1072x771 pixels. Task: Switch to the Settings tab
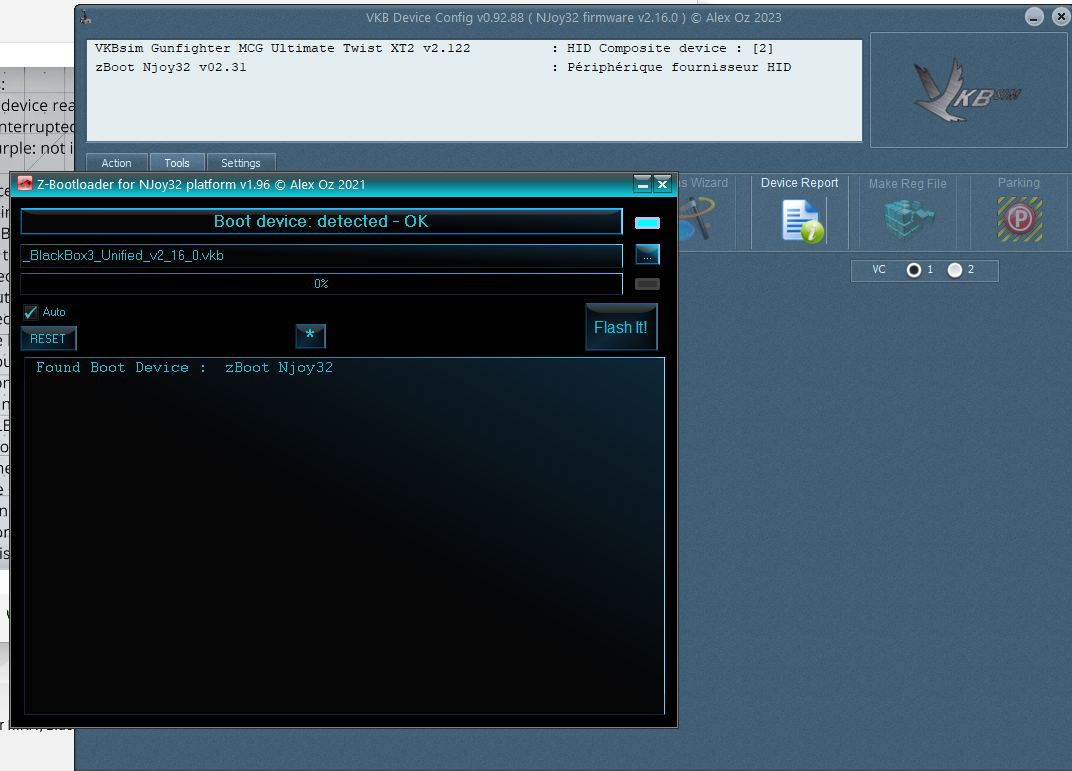(x=241, y=163)
